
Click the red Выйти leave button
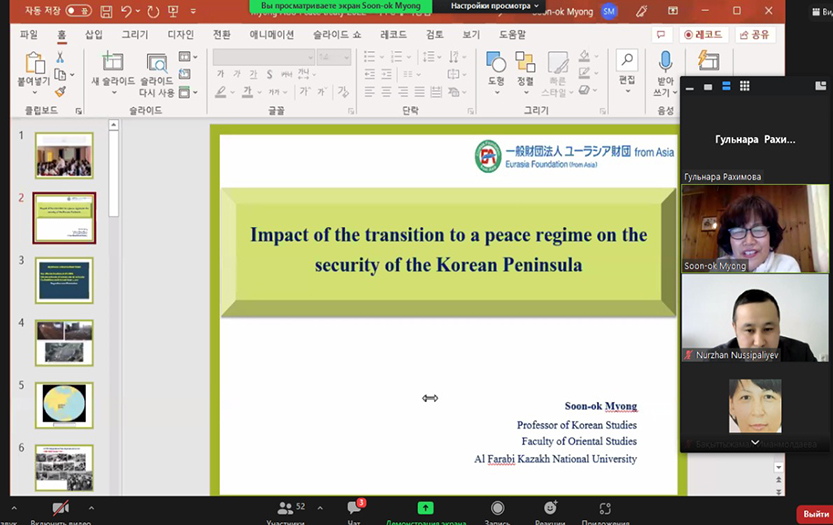[x=814, y=513]
